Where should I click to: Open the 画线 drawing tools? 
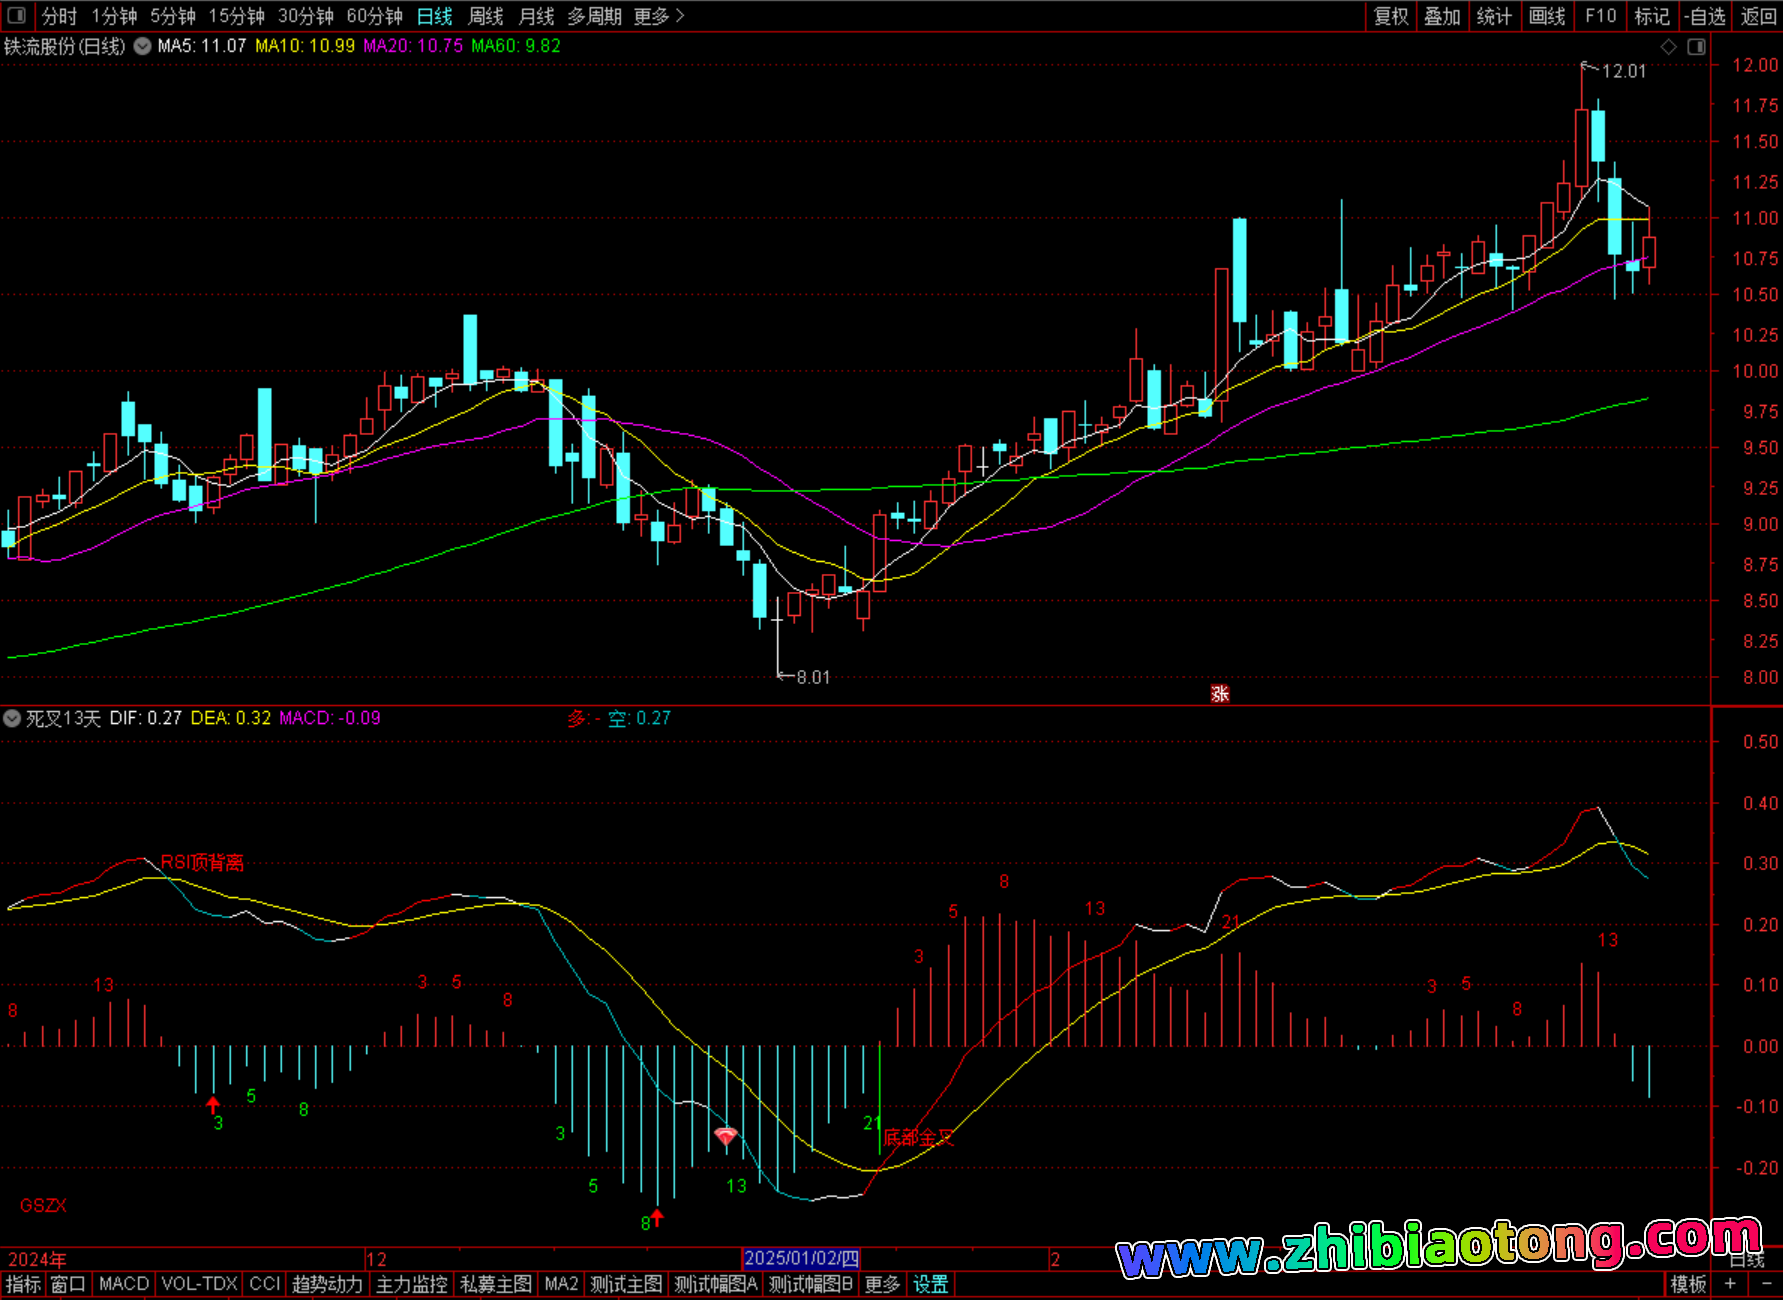point(1547,16)
